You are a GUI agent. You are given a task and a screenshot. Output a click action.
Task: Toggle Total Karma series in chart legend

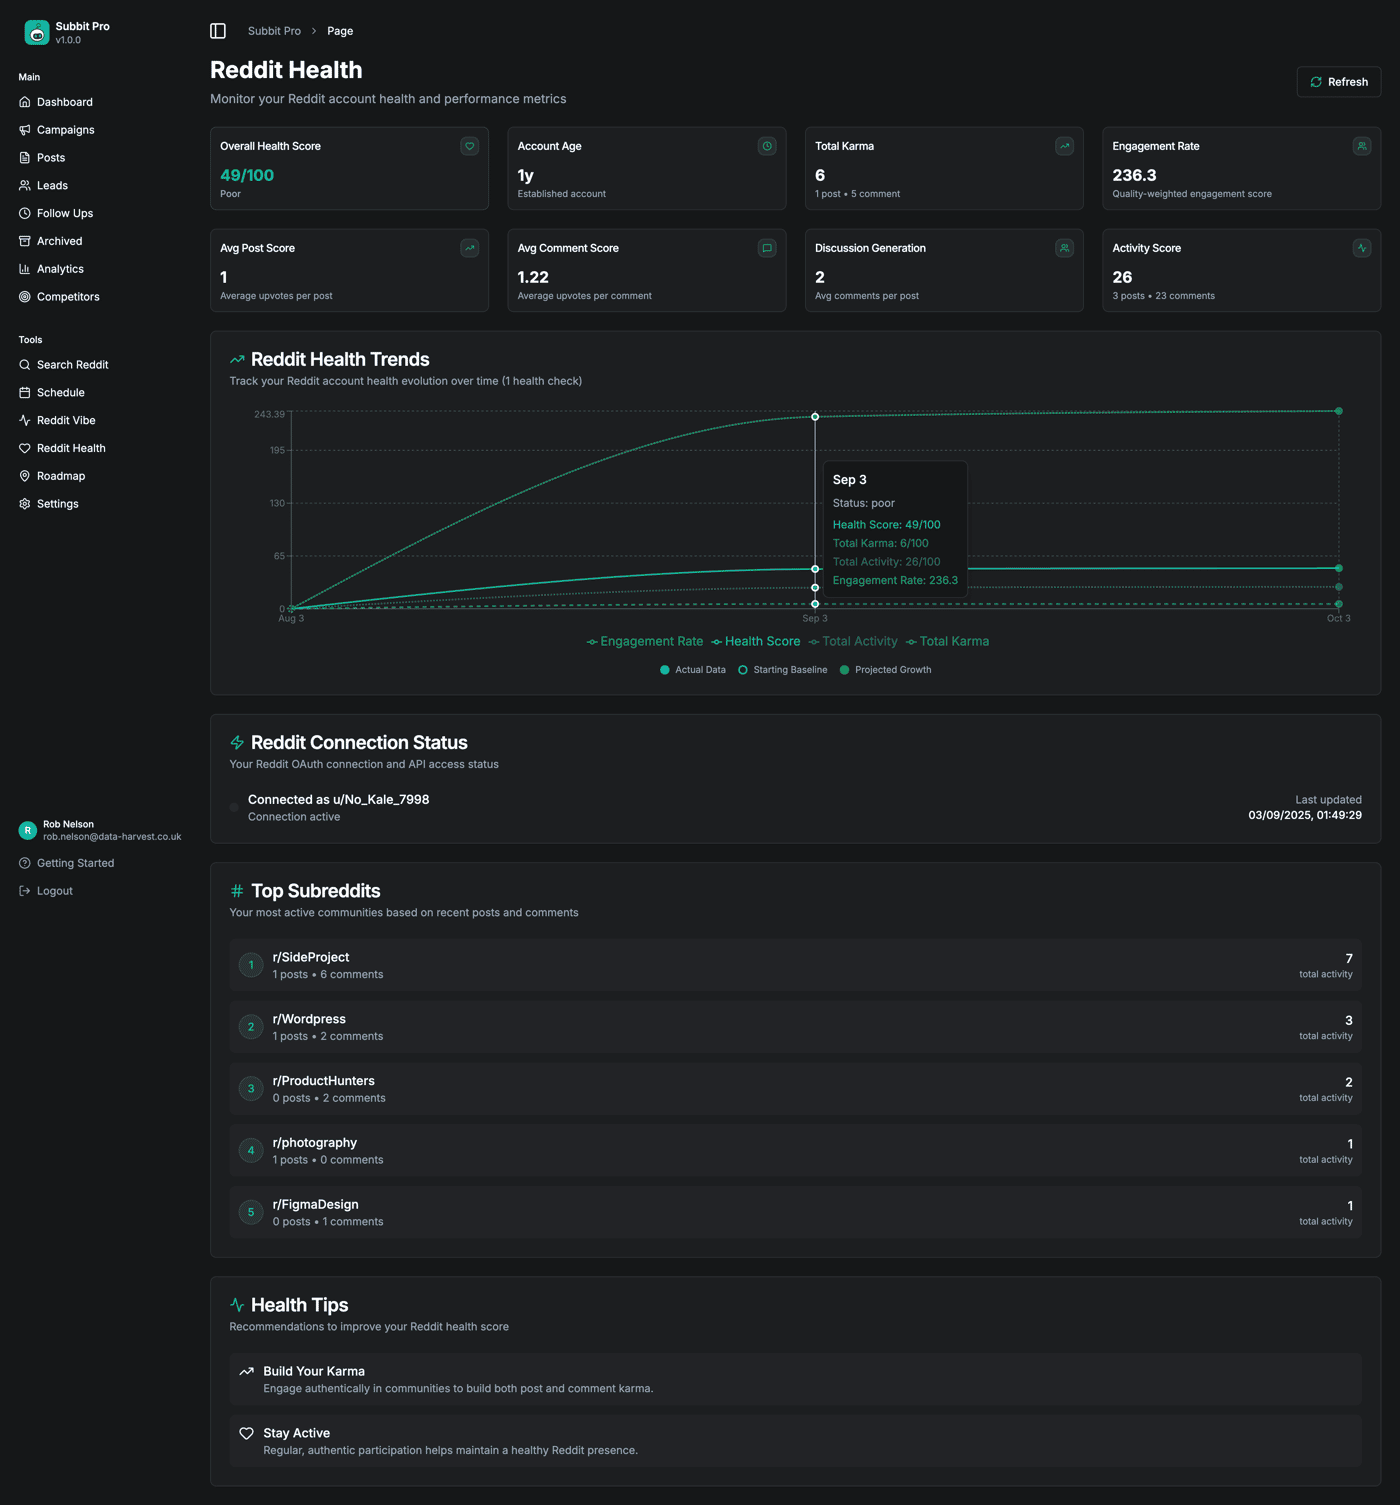[x=948, y=642]
